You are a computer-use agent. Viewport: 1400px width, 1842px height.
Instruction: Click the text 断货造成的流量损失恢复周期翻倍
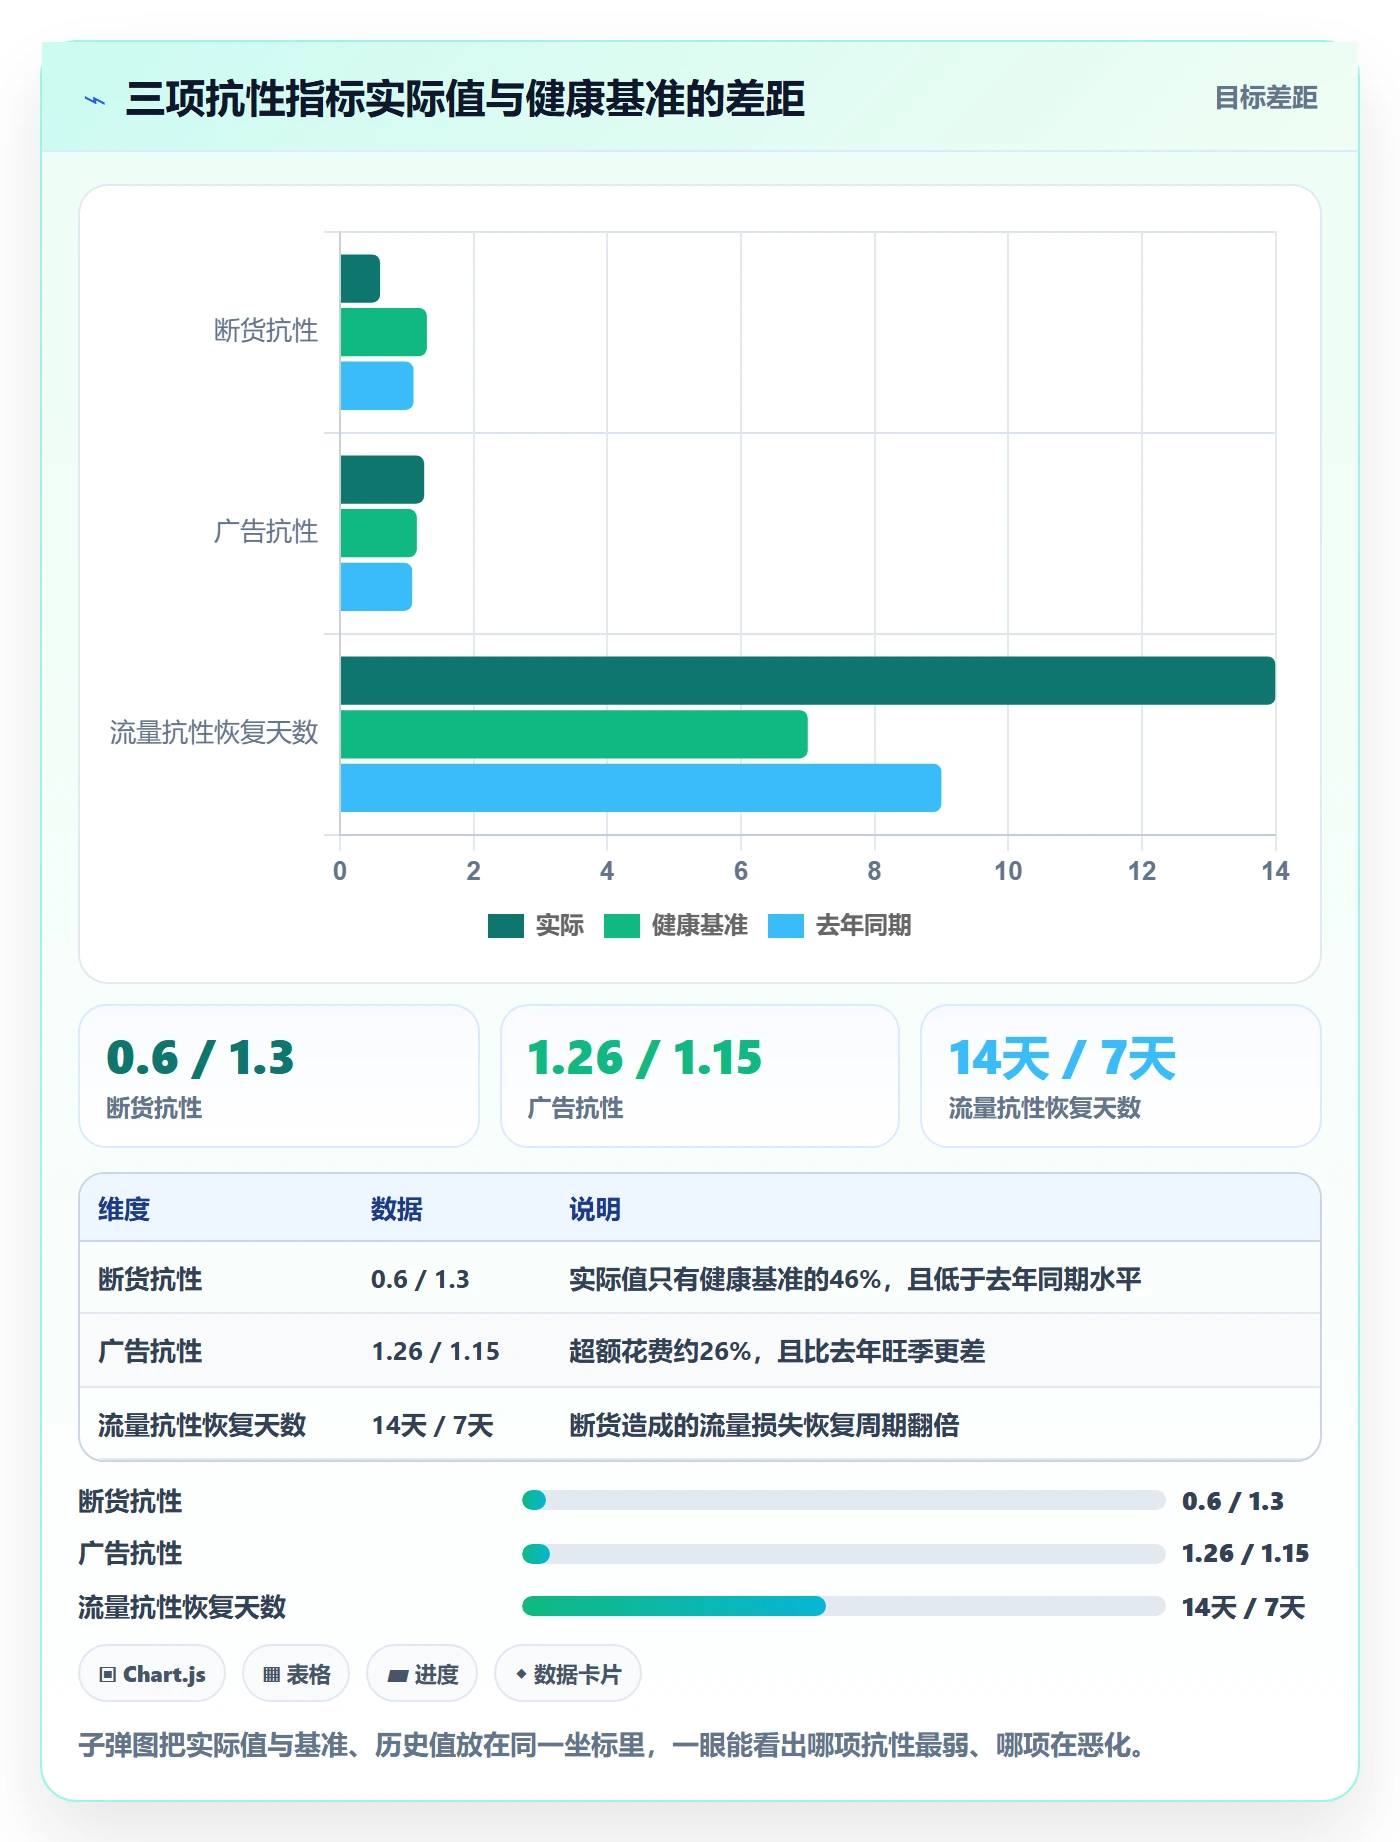(x=764, y=1425)
